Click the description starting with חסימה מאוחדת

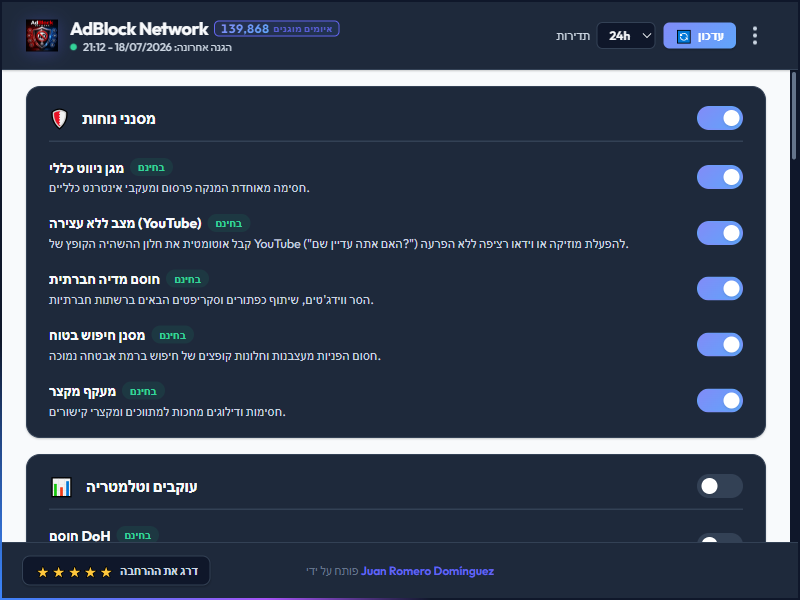179,188
